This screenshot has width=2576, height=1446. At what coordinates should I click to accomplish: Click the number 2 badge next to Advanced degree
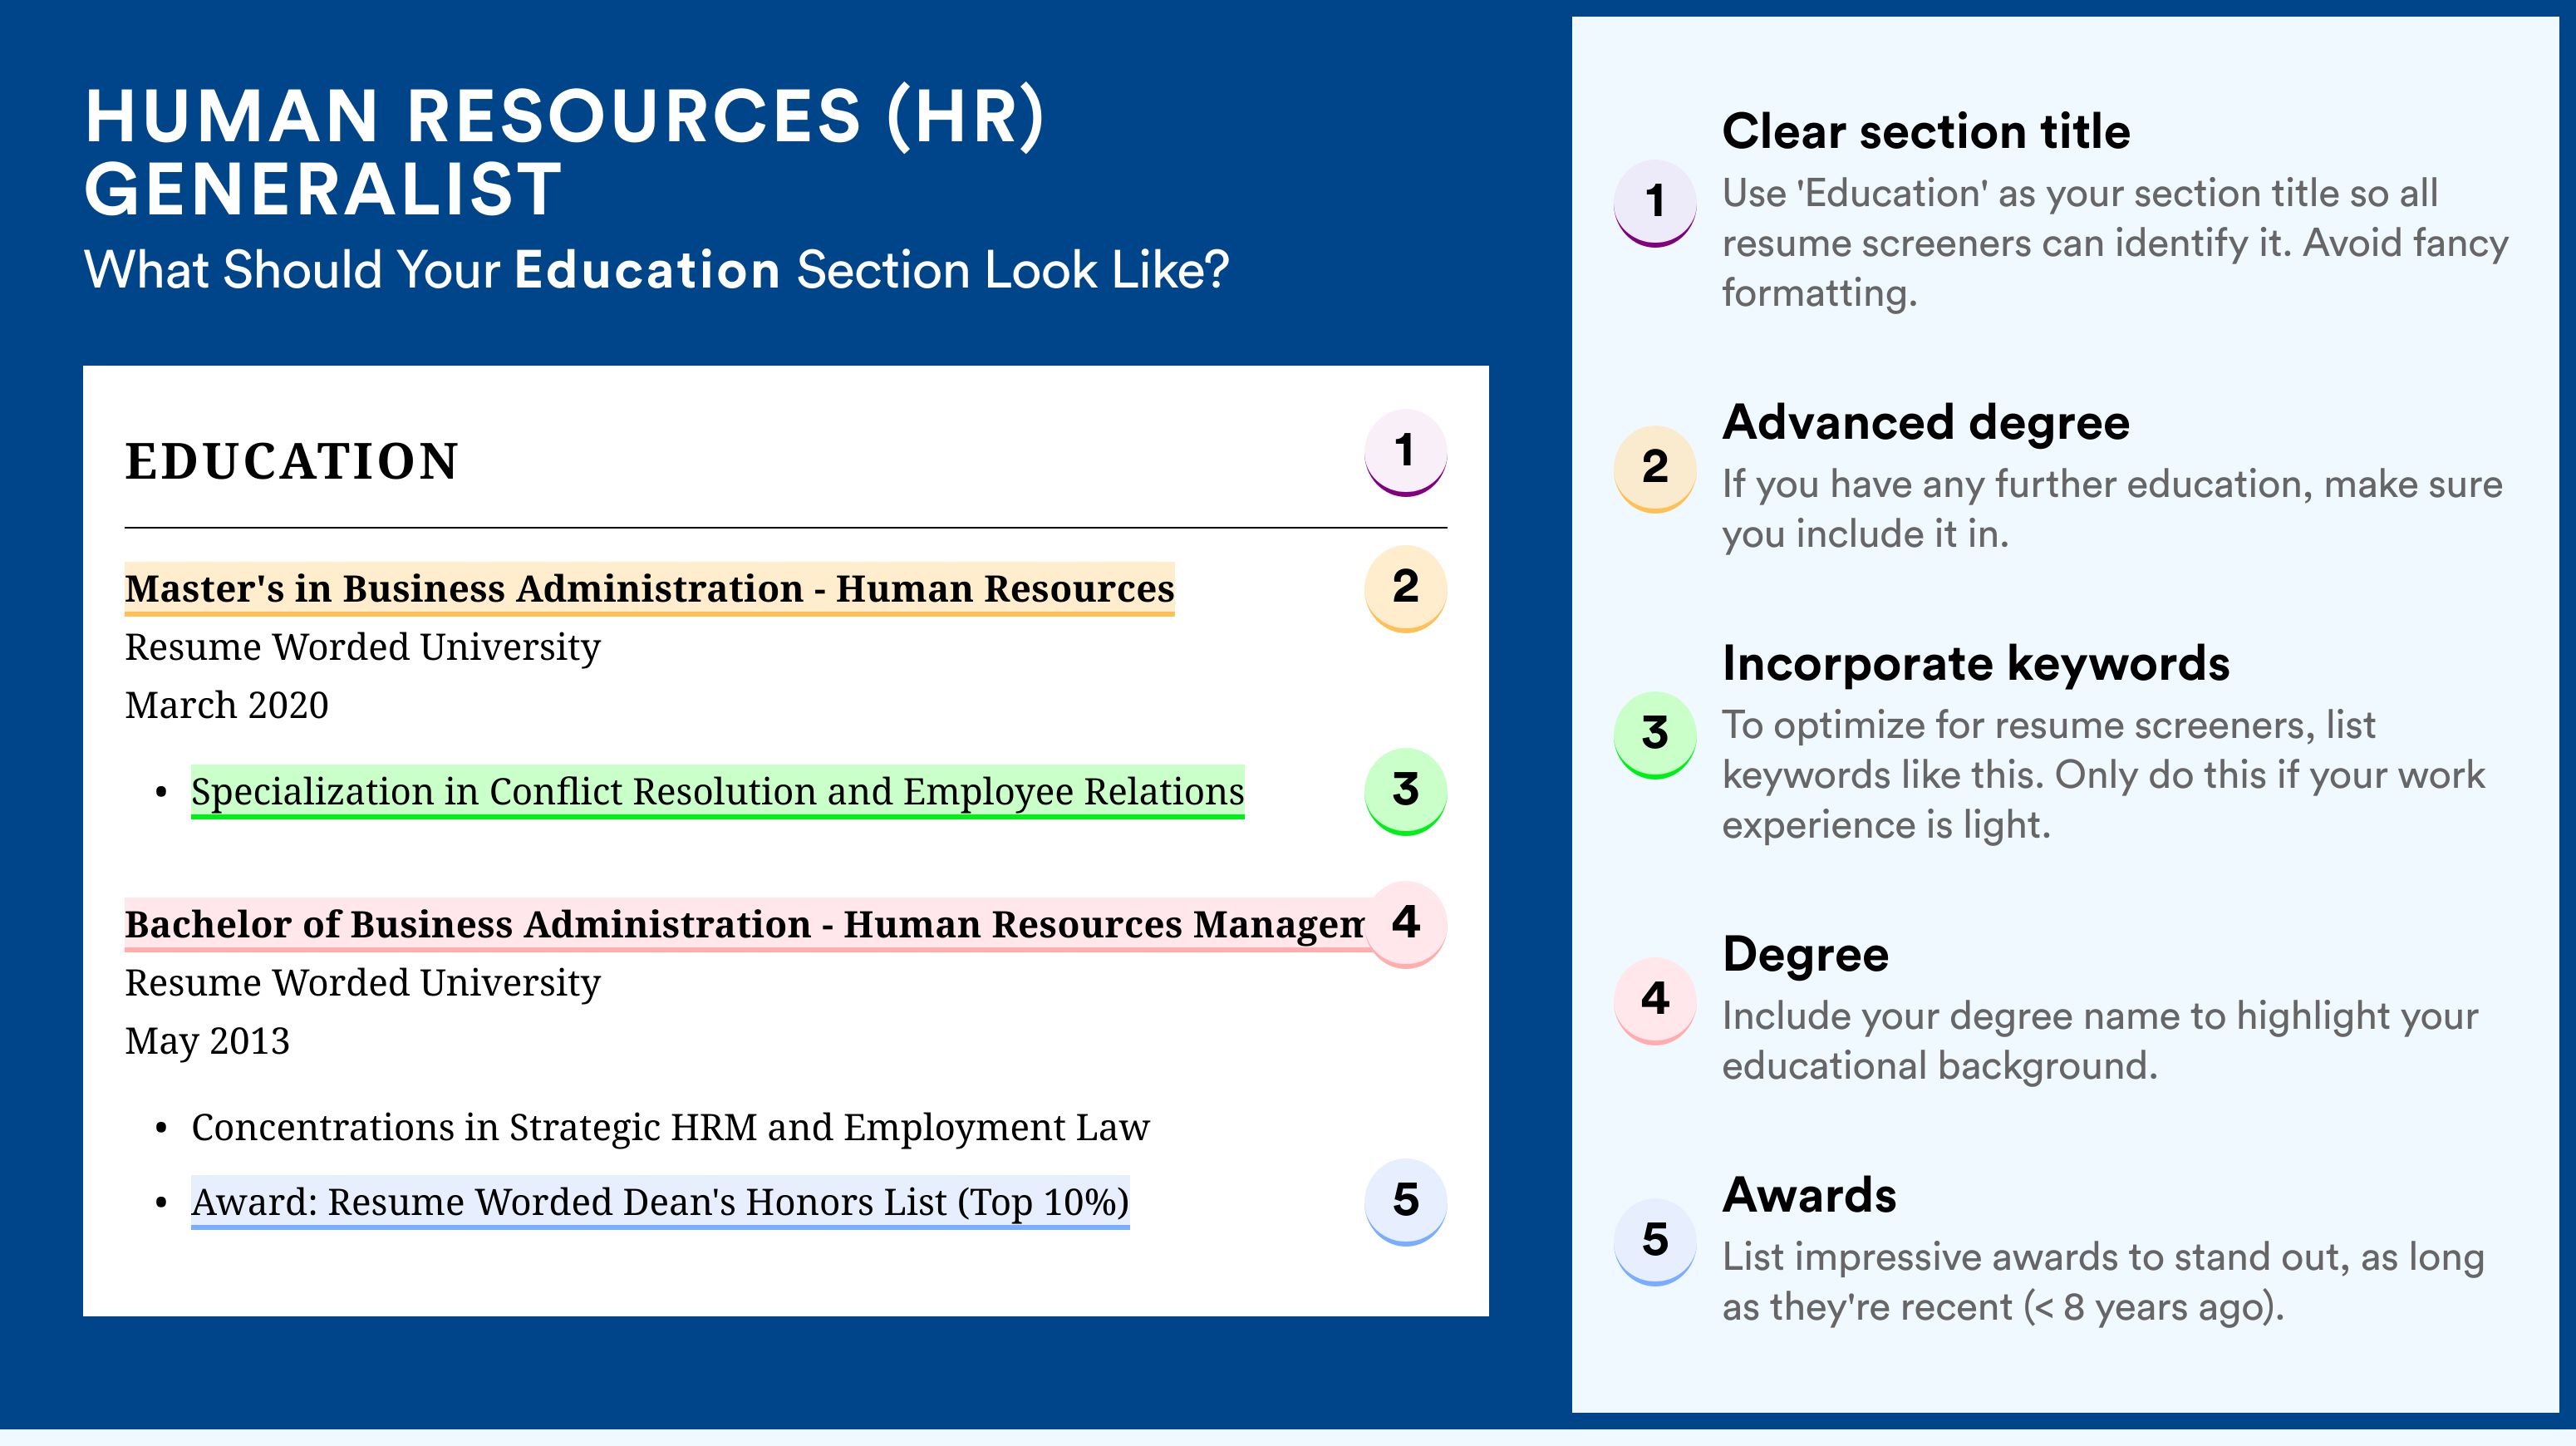[1655, 468]
